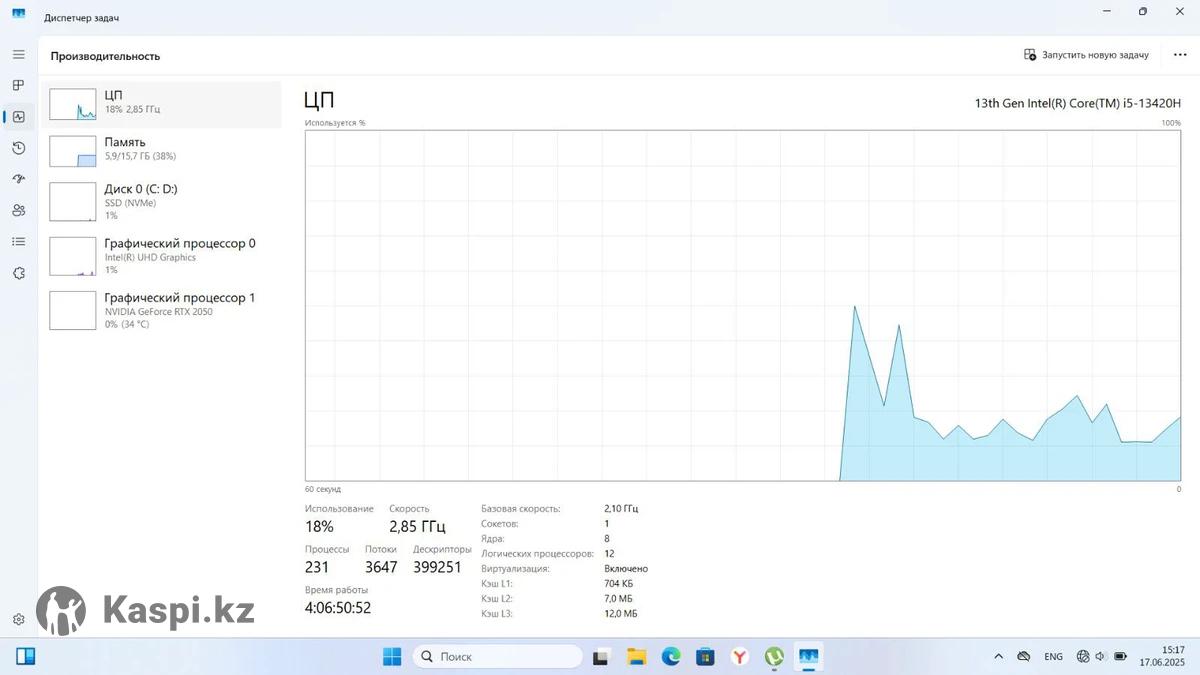Viewport: 1200px width, 675px height.
Task: Click the threads count 3647
Action: point(381,567)
